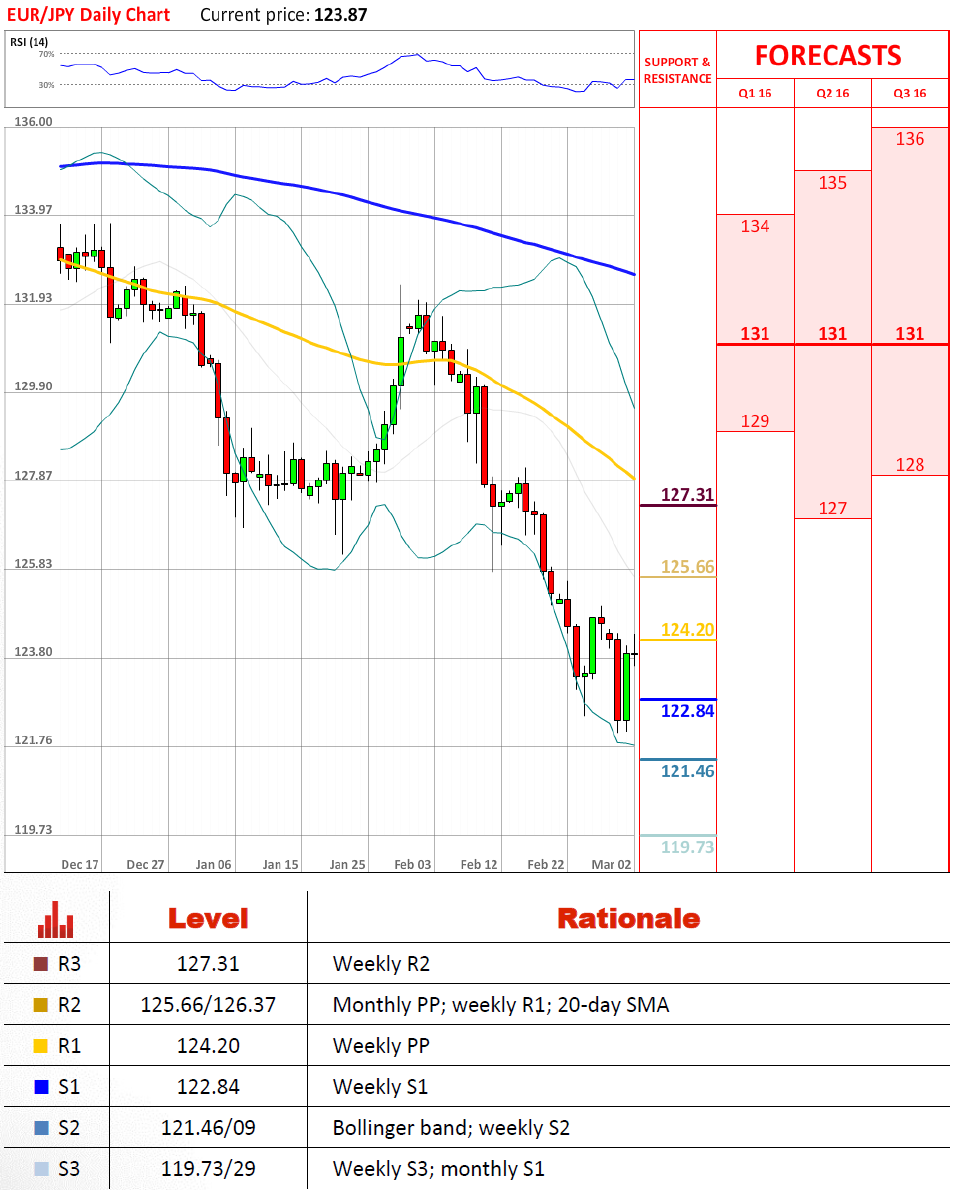
Task: Click the SUPPORT & RESISTANCE header
Action: click(678, 70)
